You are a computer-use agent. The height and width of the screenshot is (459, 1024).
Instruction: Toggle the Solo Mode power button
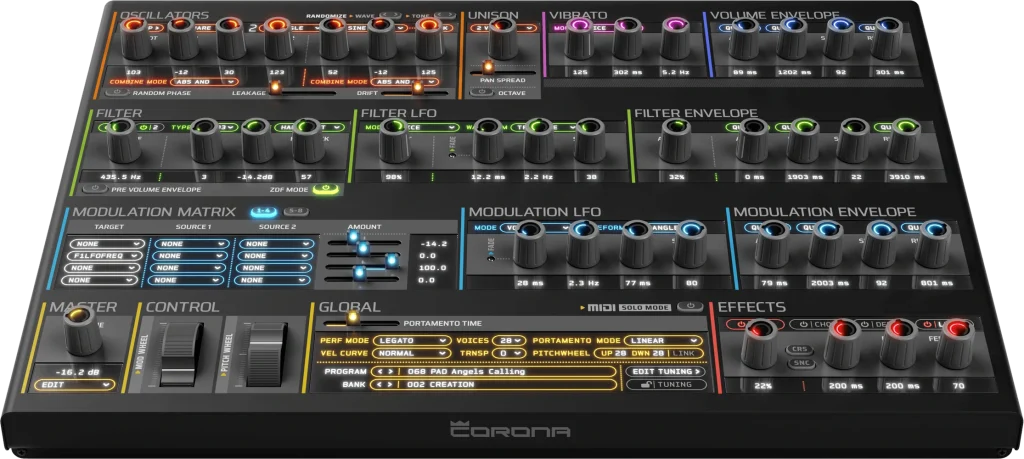(x=690, y=306)
